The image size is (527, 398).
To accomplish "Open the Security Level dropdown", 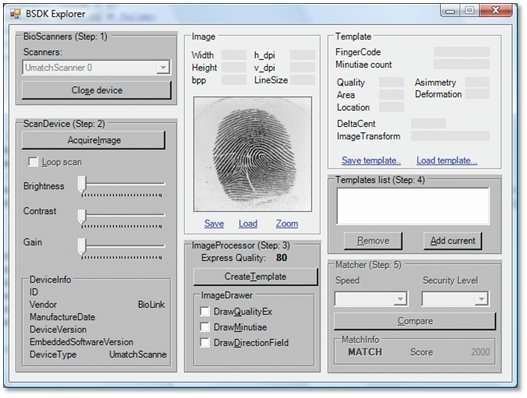I will coord(455,298).
